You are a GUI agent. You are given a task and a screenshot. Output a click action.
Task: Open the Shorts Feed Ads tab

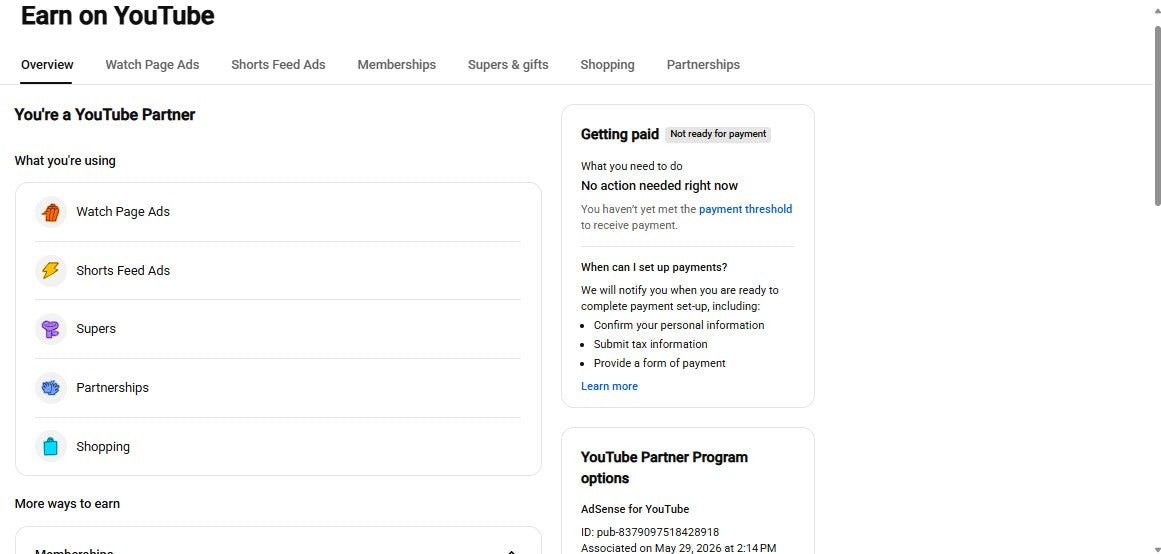(278, 64)
